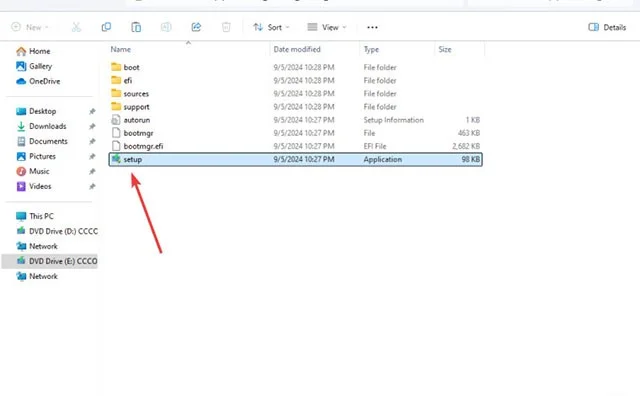Unpin Desktop using its pin icon
Screen dimensions: 640x396
coord(92,111)
